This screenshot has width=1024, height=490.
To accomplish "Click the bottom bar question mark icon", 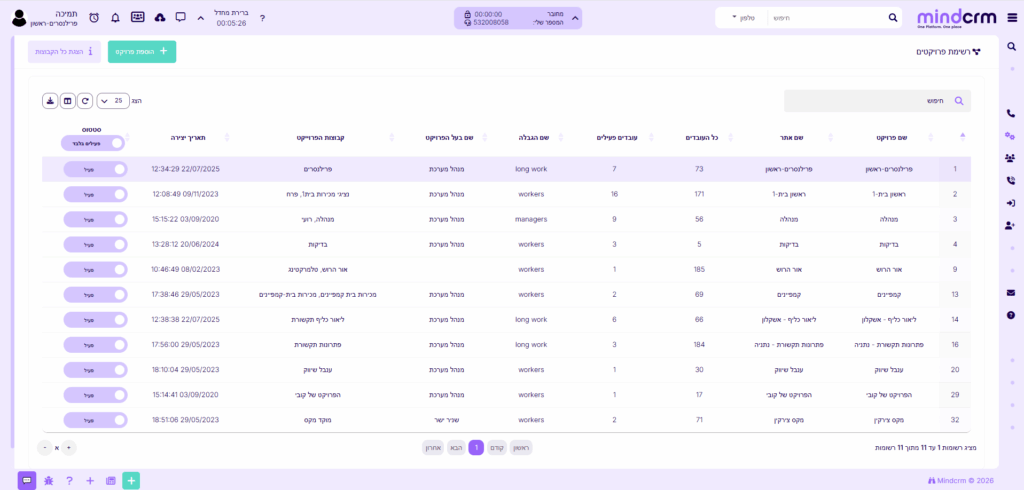I will point(69,481).
